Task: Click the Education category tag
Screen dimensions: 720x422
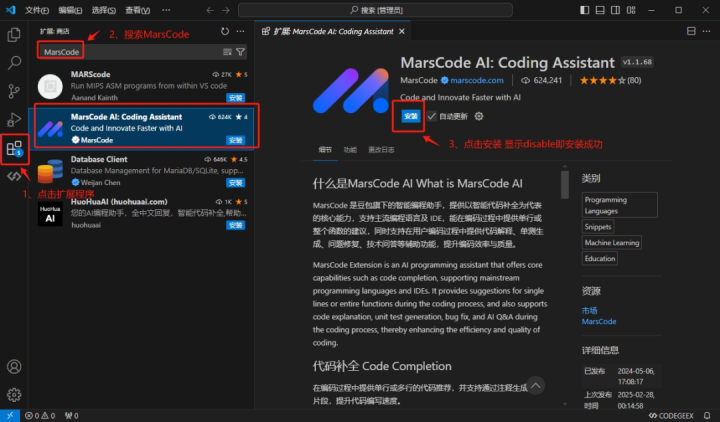Action: (x=600, y=259)
